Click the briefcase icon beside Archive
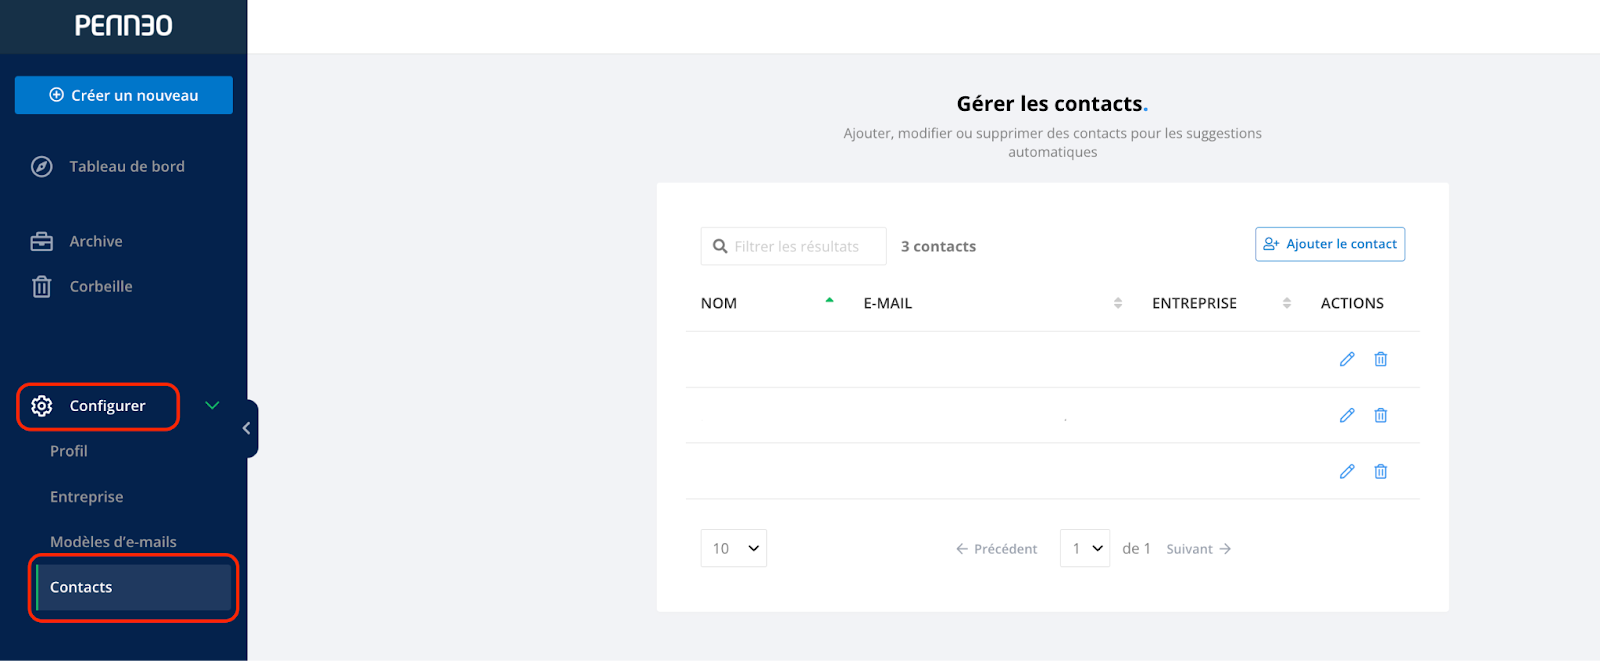1600x661 pixels. 42,241
